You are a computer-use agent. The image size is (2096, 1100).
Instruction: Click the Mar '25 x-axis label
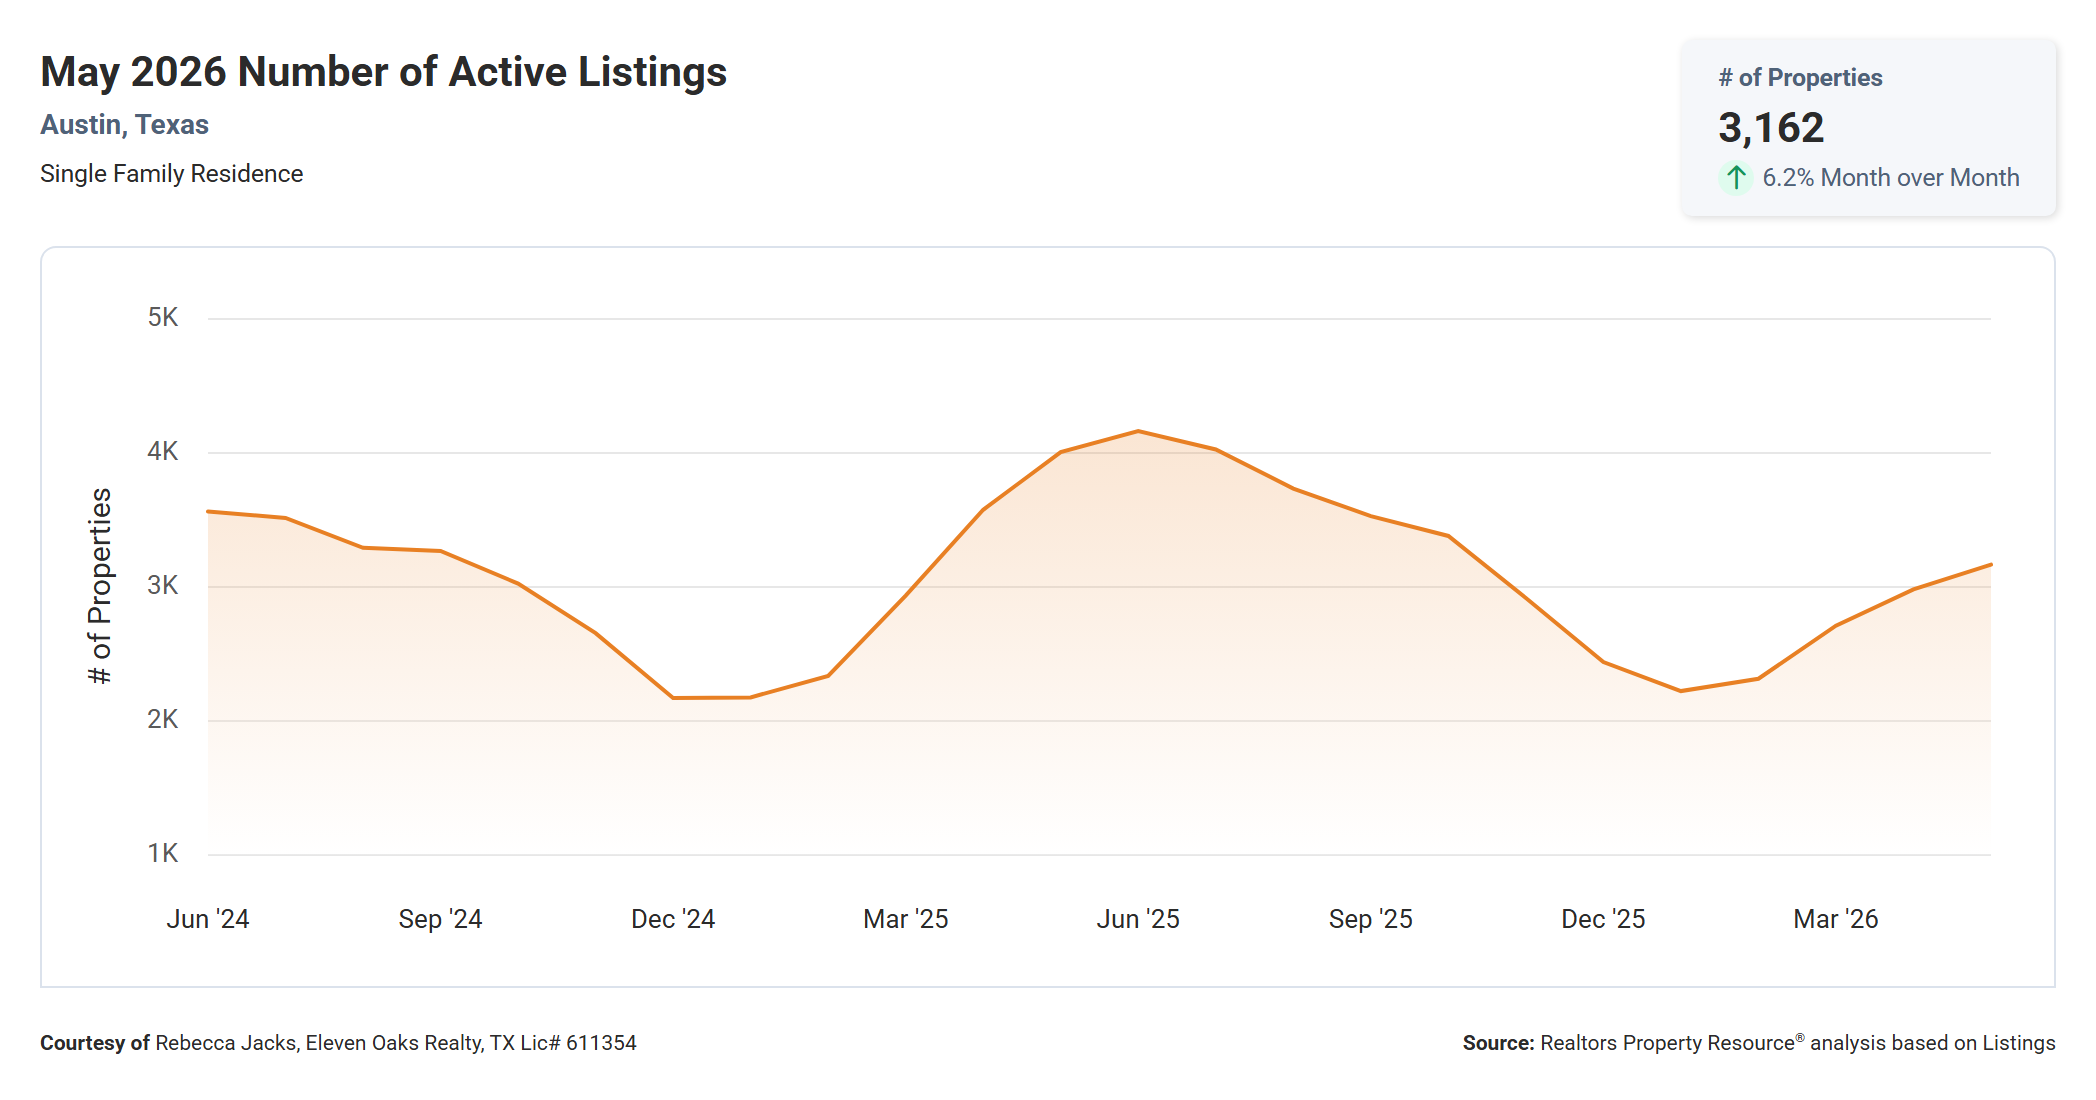[906, 919]
